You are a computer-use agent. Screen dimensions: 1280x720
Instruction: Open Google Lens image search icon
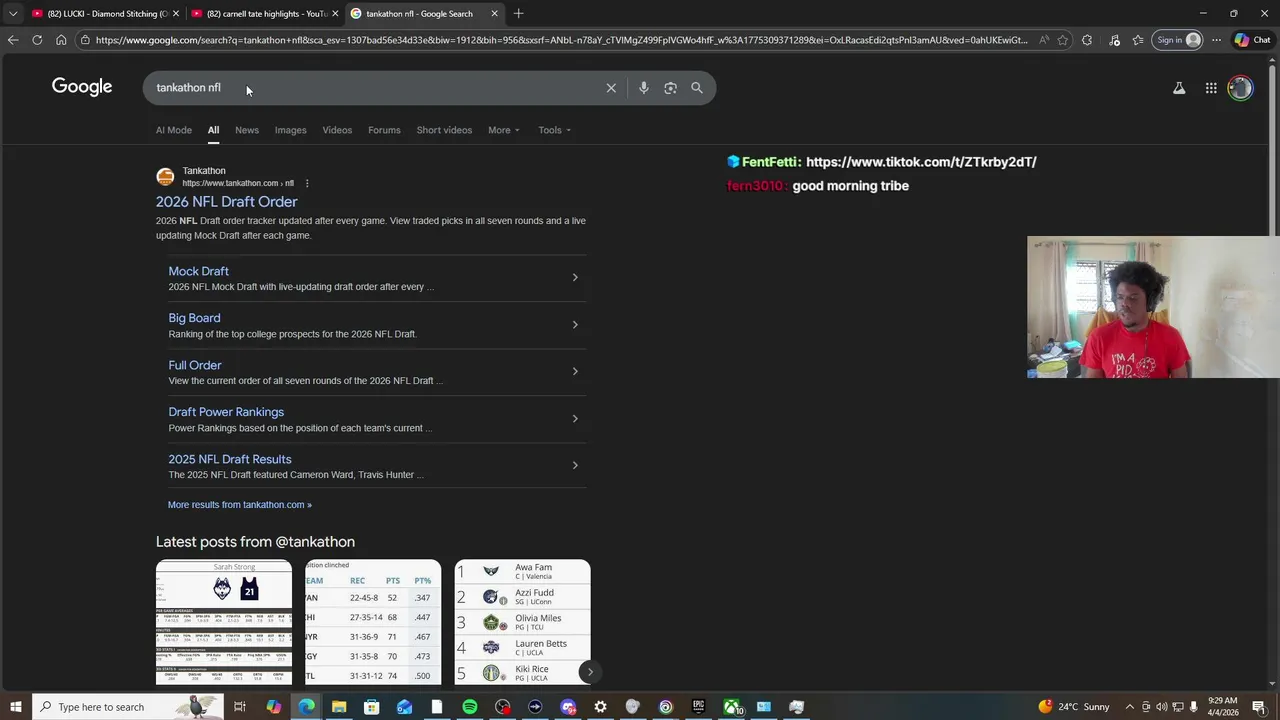tap(670, 88)
